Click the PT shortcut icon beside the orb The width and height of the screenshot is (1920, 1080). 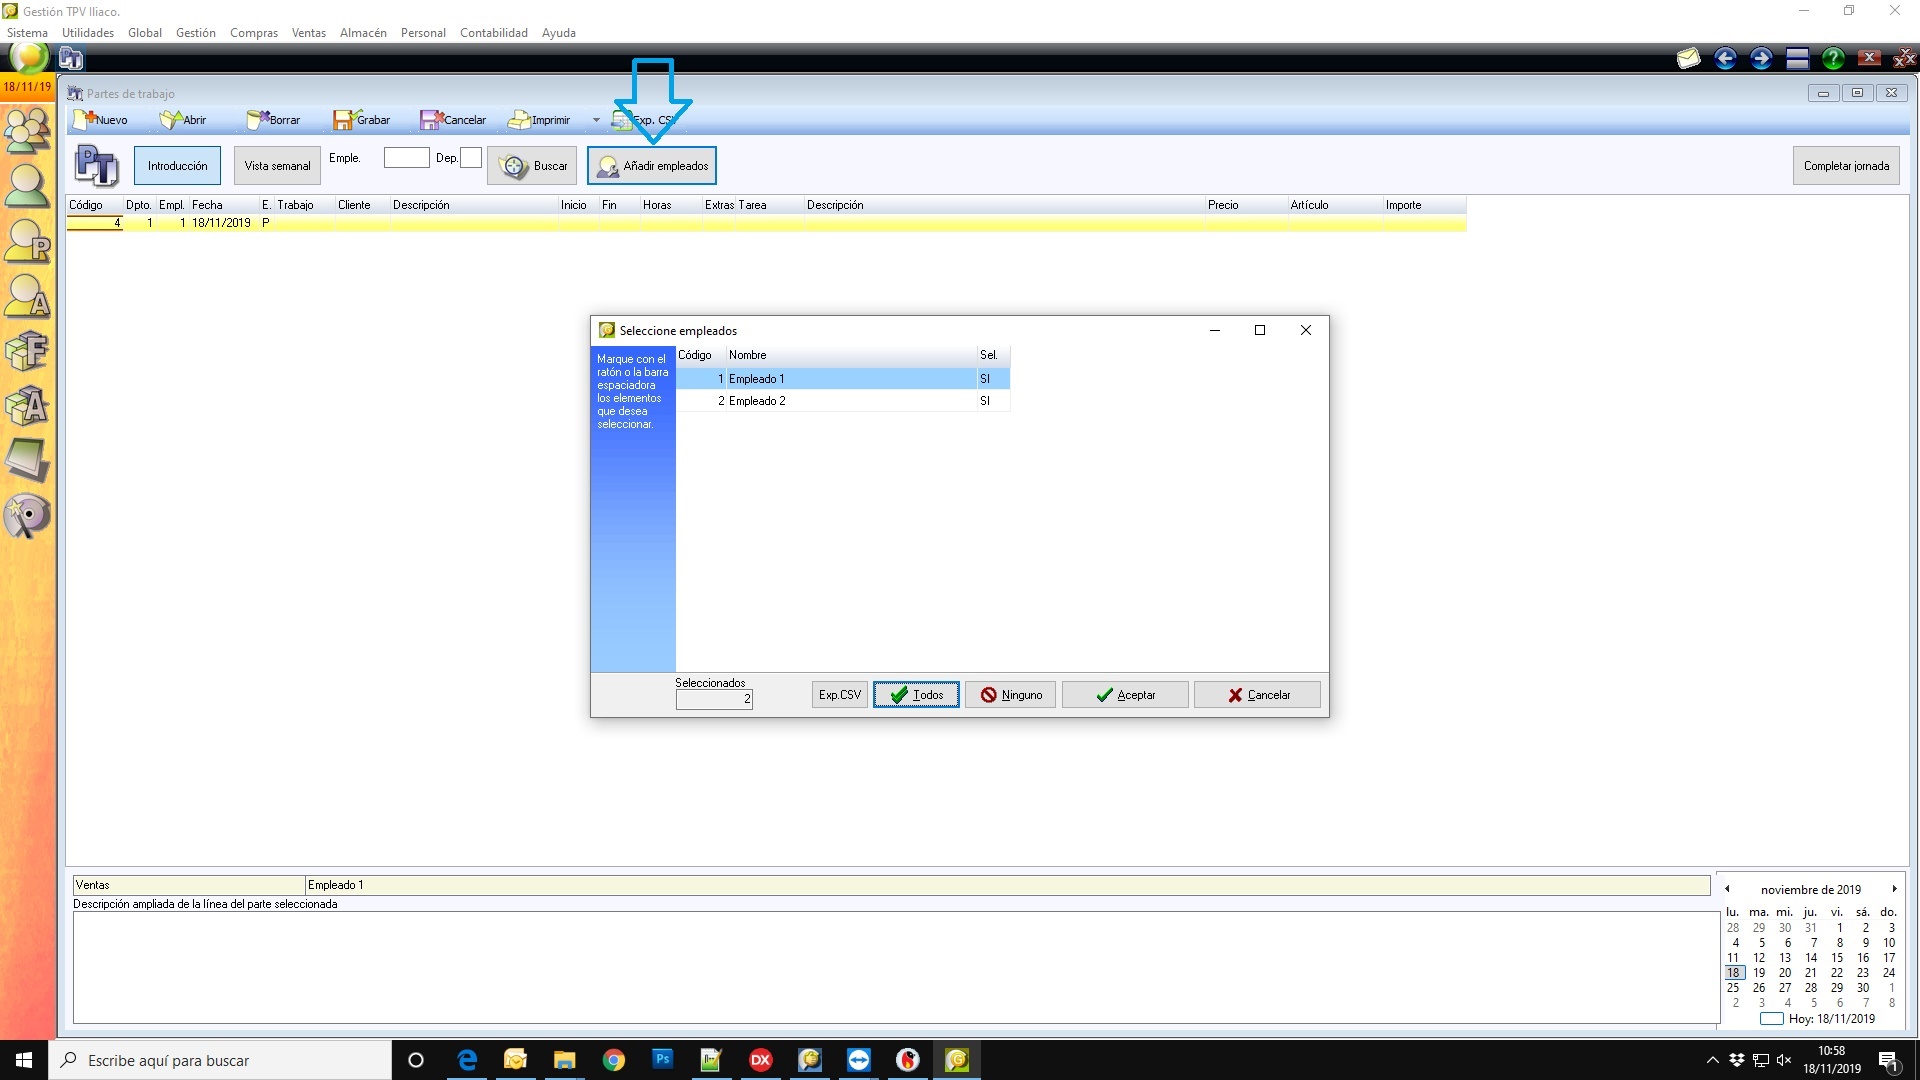coord(71,59)
